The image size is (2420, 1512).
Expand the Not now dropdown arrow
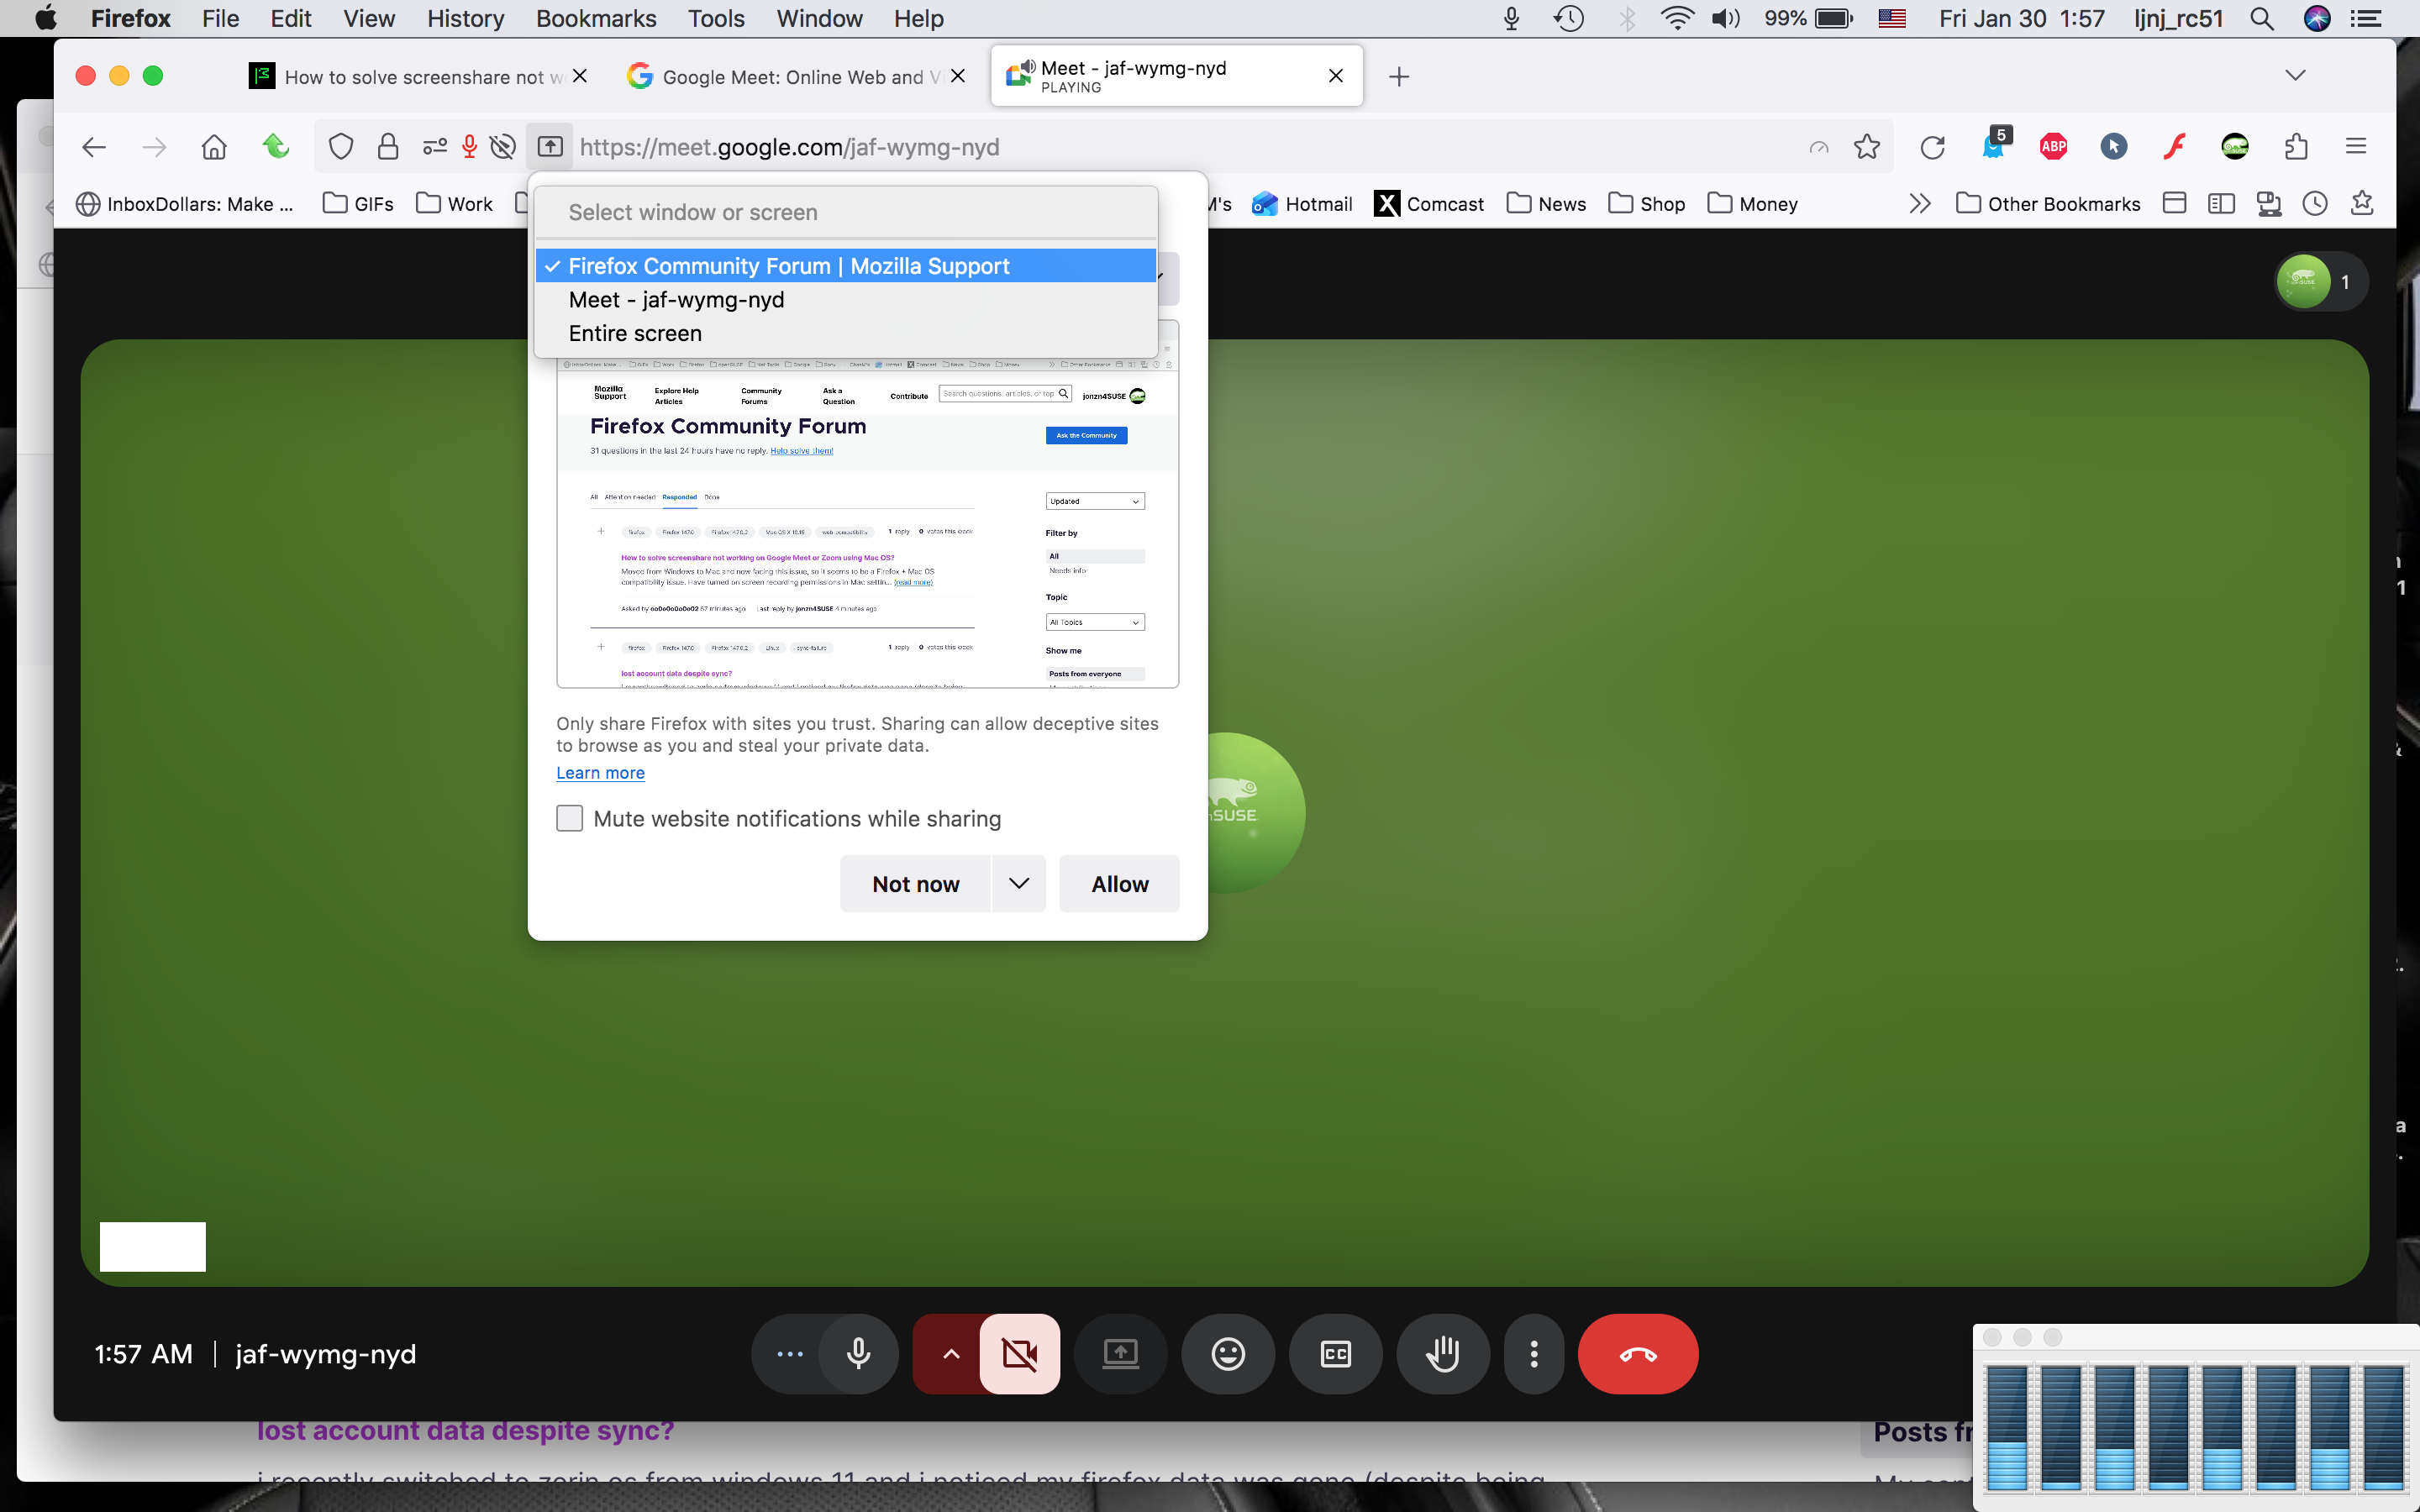pos(1018,883)
